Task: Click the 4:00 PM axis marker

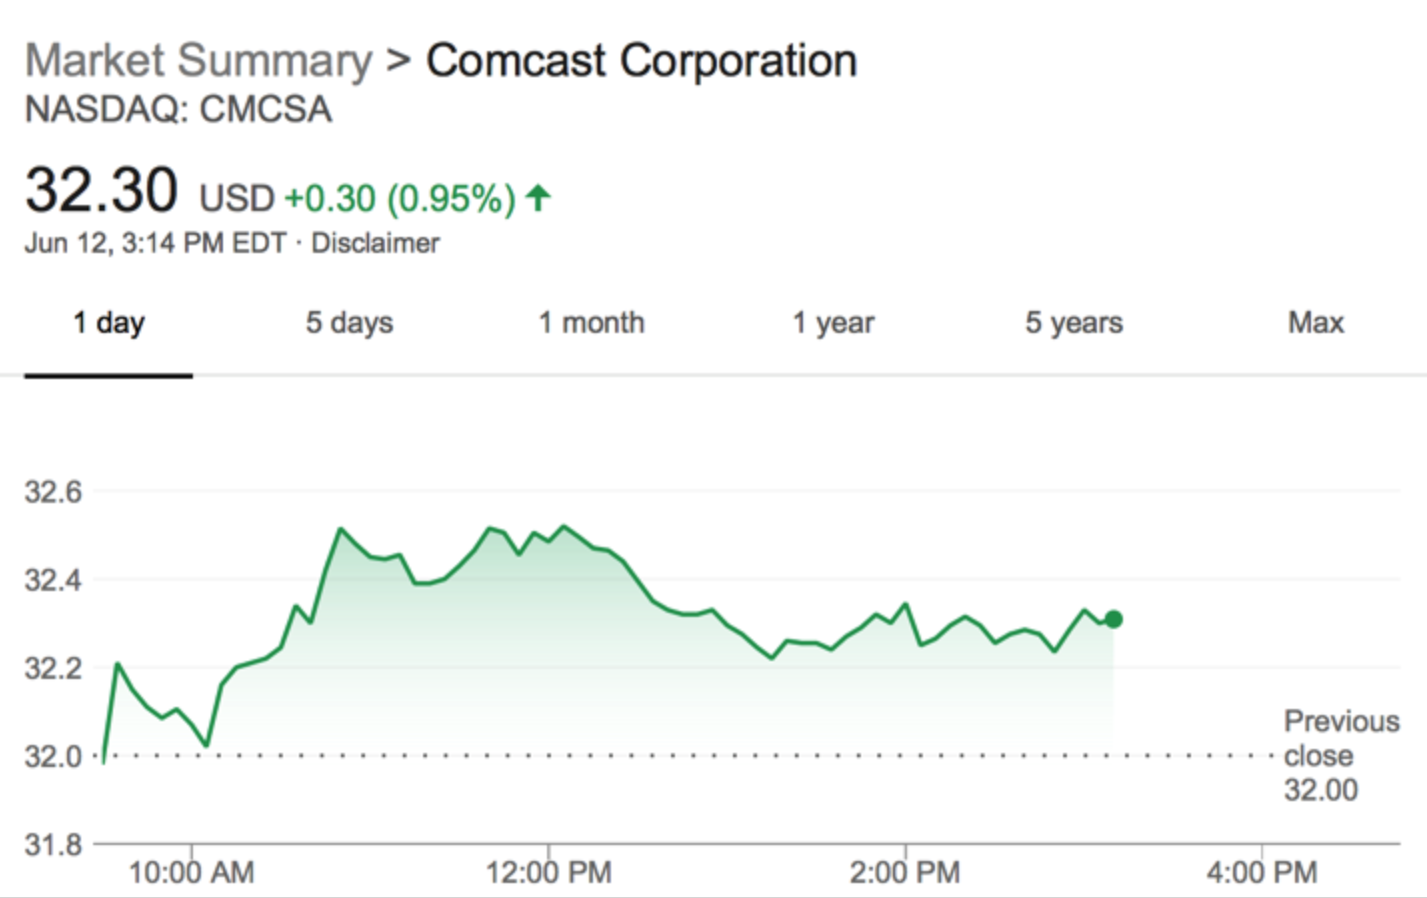Action: (x=1262, y=872)
